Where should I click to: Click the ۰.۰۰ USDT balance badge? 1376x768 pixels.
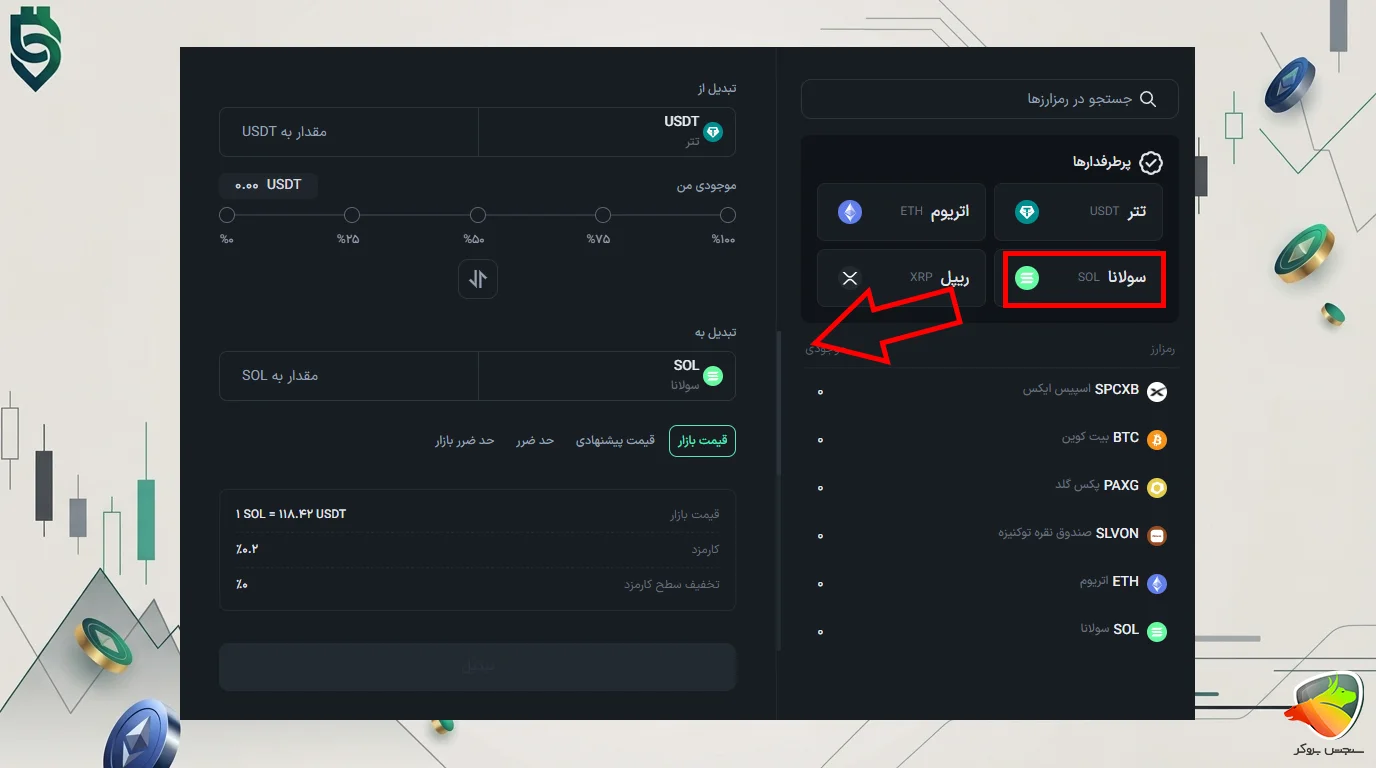[268, 185]
